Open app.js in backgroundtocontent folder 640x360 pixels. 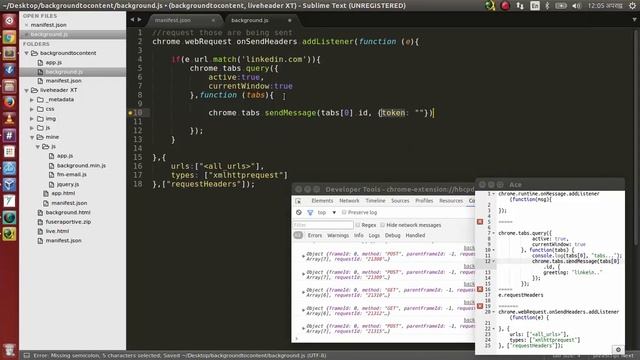53,62
